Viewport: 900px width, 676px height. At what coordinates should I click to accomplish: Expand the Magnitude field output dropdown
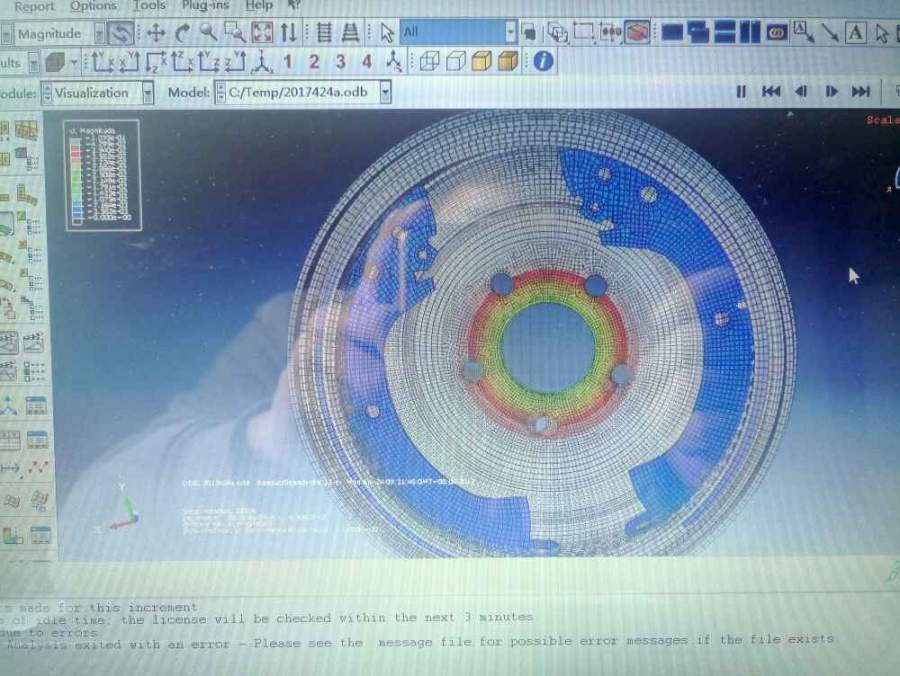[99, 34]
